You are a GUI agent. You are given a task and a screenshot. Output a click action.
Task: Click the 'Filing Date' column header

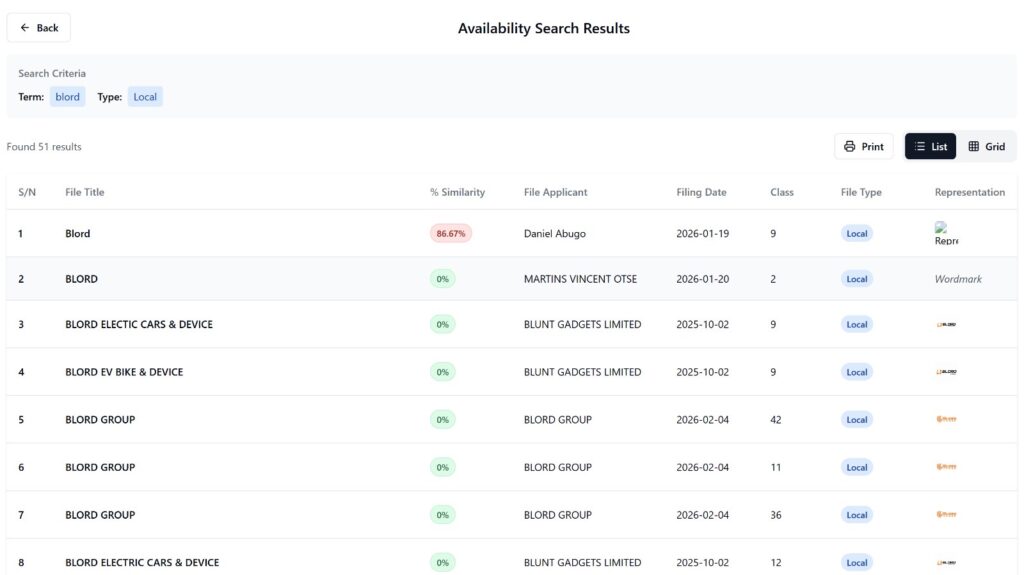click(x=701, y=192)
